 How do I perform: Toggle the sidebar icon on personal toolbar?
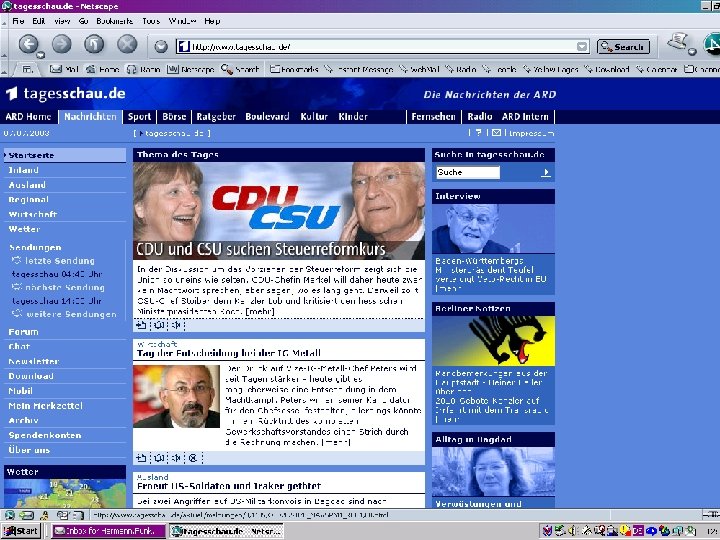[x=28, y=69]
